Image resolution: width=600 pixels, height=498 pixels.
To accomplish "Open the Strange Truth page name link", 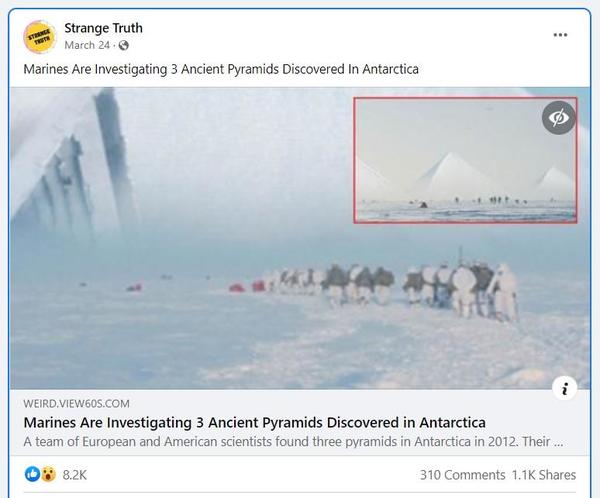I will coord(103,28).
